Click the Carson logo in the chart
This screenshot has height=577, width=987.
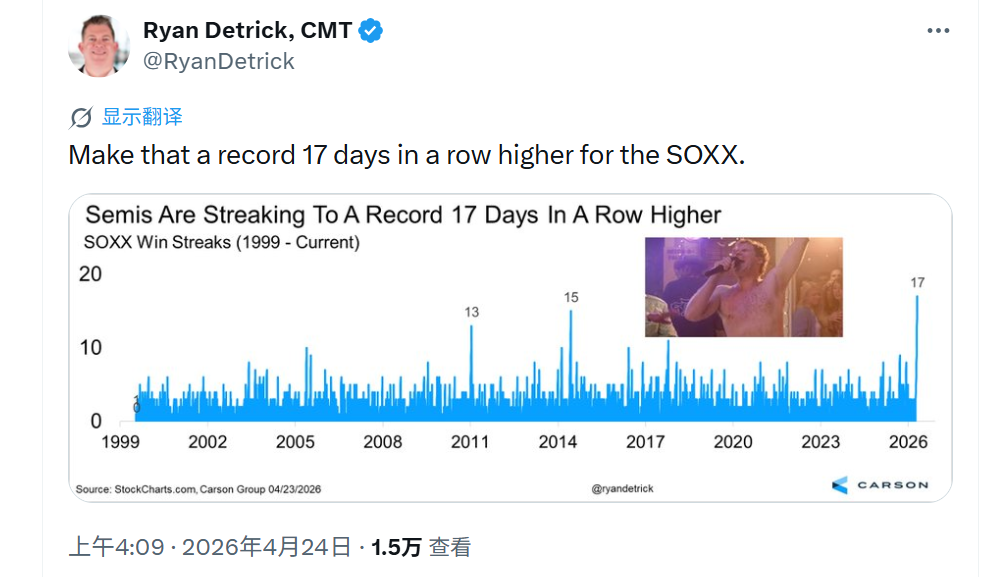click(879, 485)
